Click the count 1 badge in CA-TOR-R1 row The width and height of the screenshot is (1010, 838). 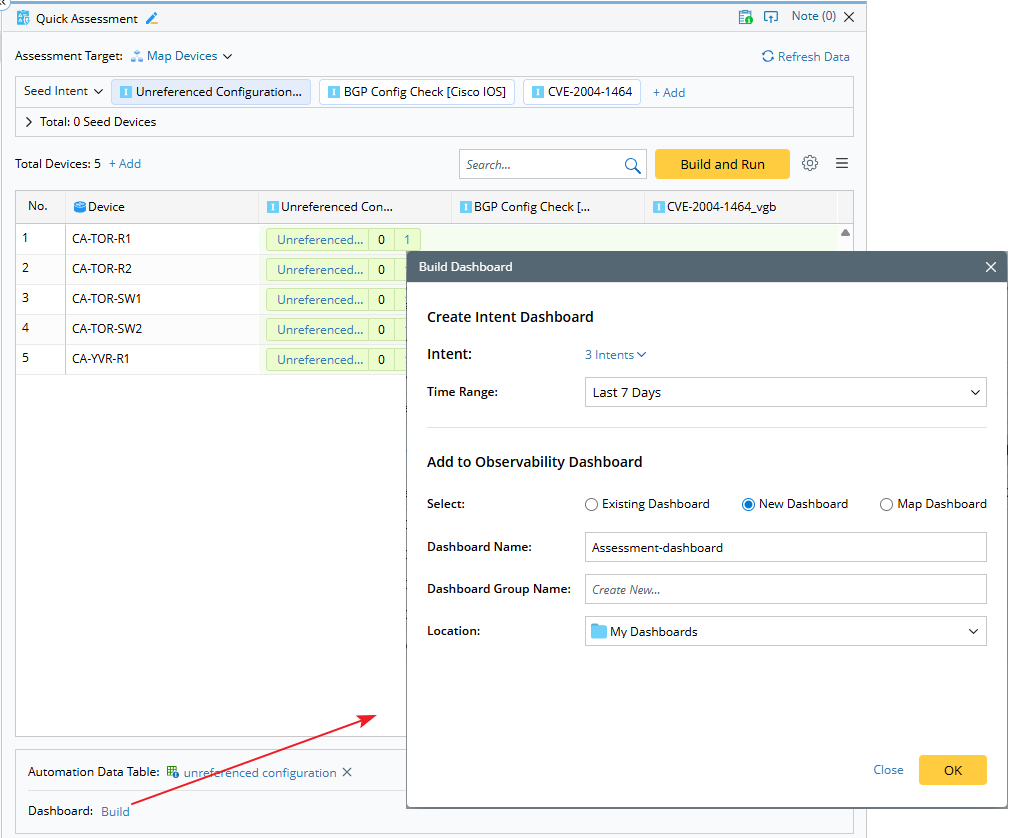[x=407, y=240]
